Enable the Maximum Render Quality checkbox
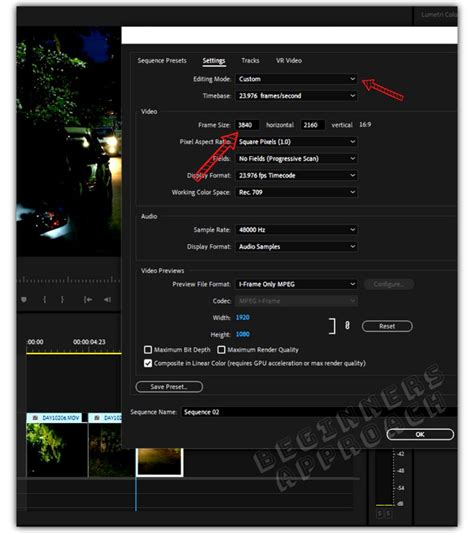 point(221,349)
